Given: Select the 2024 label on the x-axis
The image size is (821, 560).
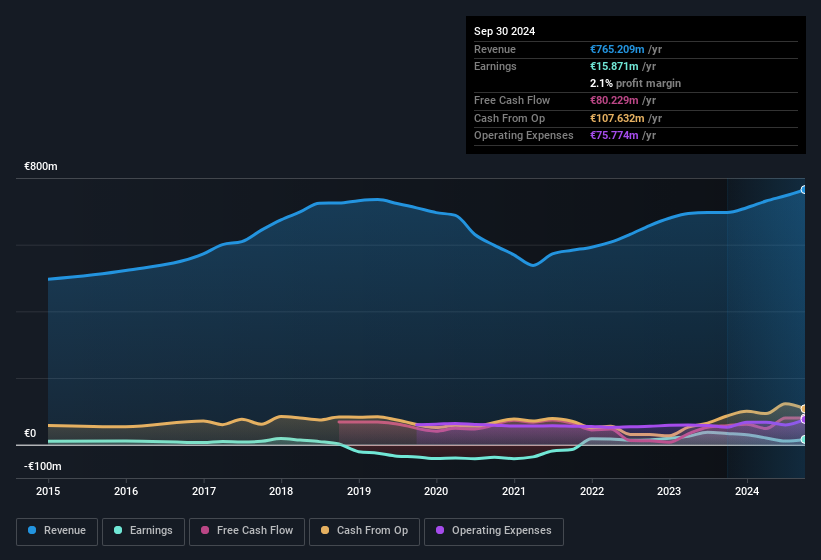Looking at the screenshot, I should [746, 491].
